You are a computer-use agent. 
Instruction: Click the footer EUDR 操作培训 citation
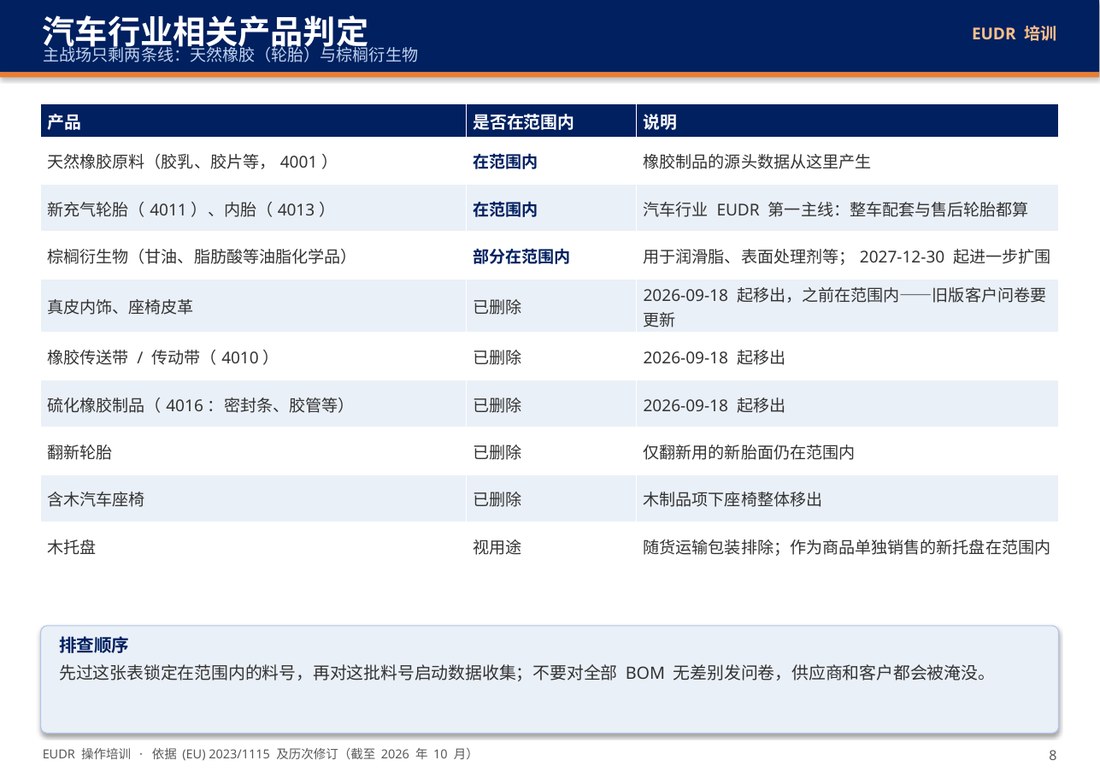(x=257, y=754)
